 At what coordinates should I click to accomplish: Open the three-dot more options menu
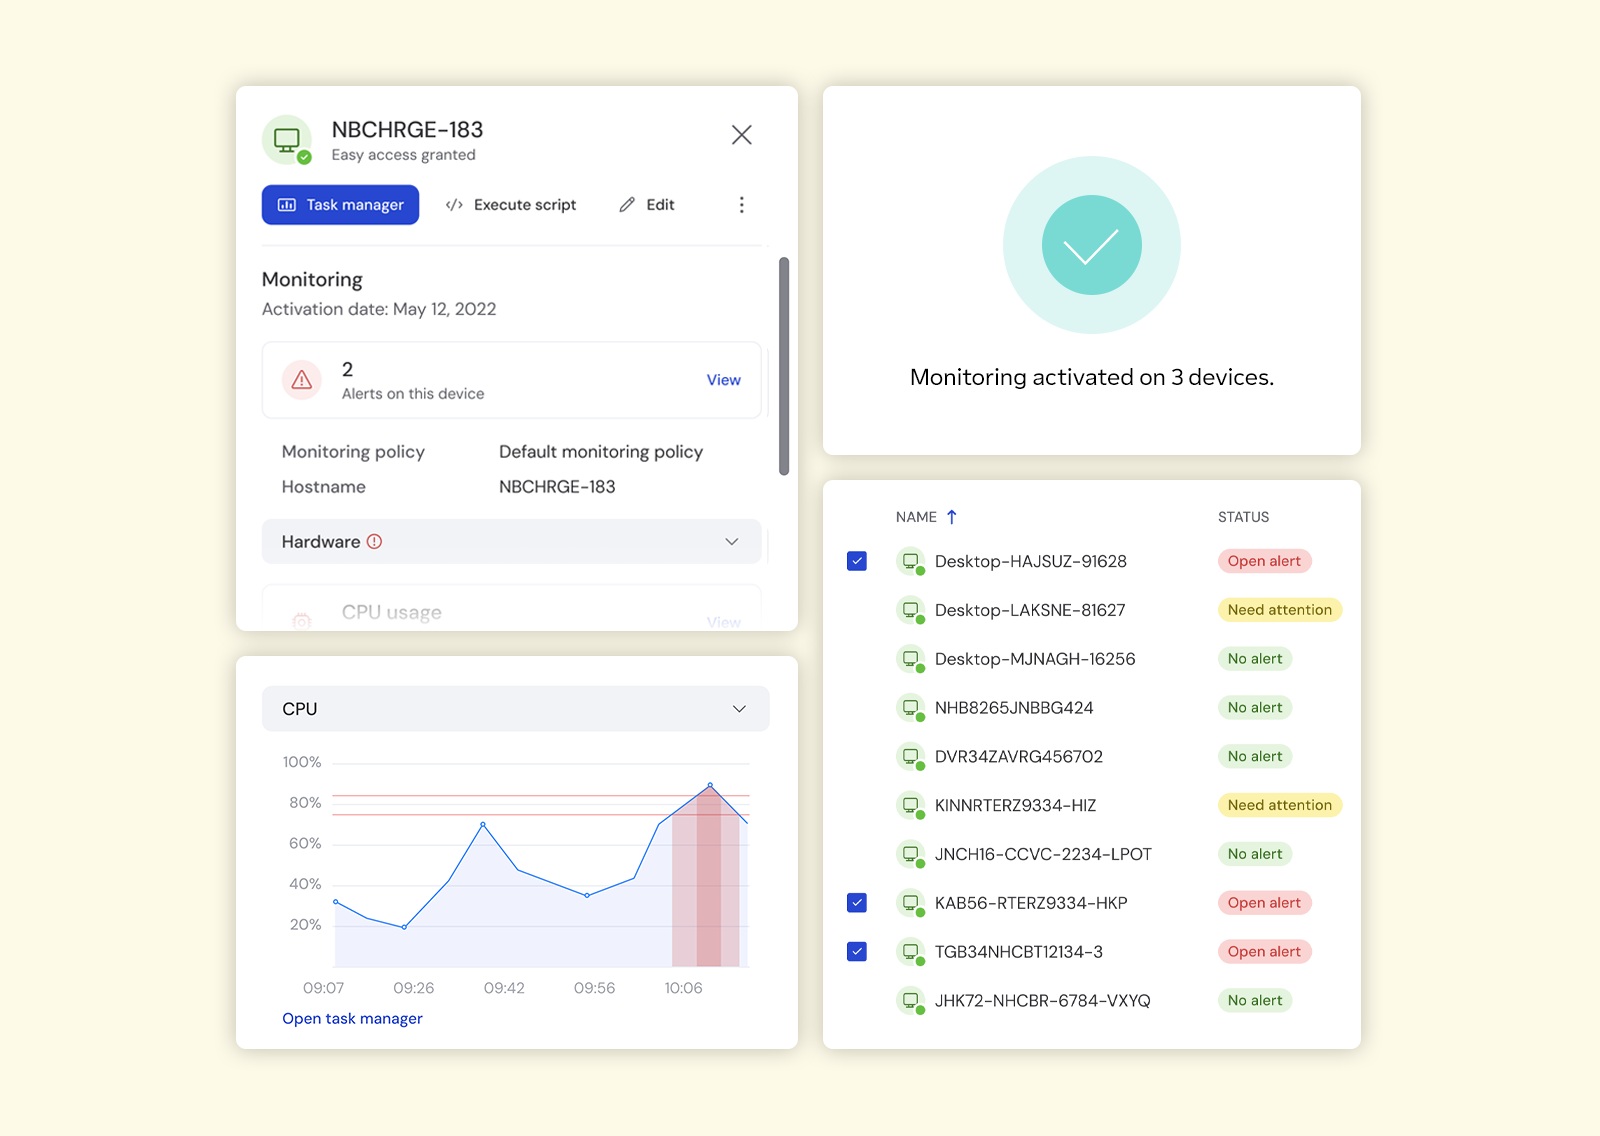click(741, 205)
